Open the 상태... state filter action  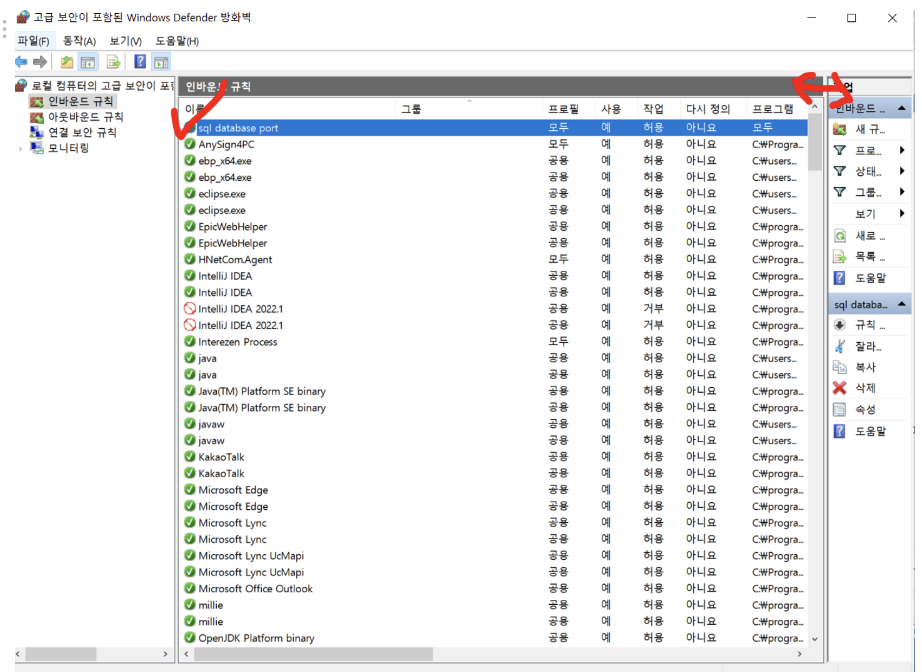point(868,171)
